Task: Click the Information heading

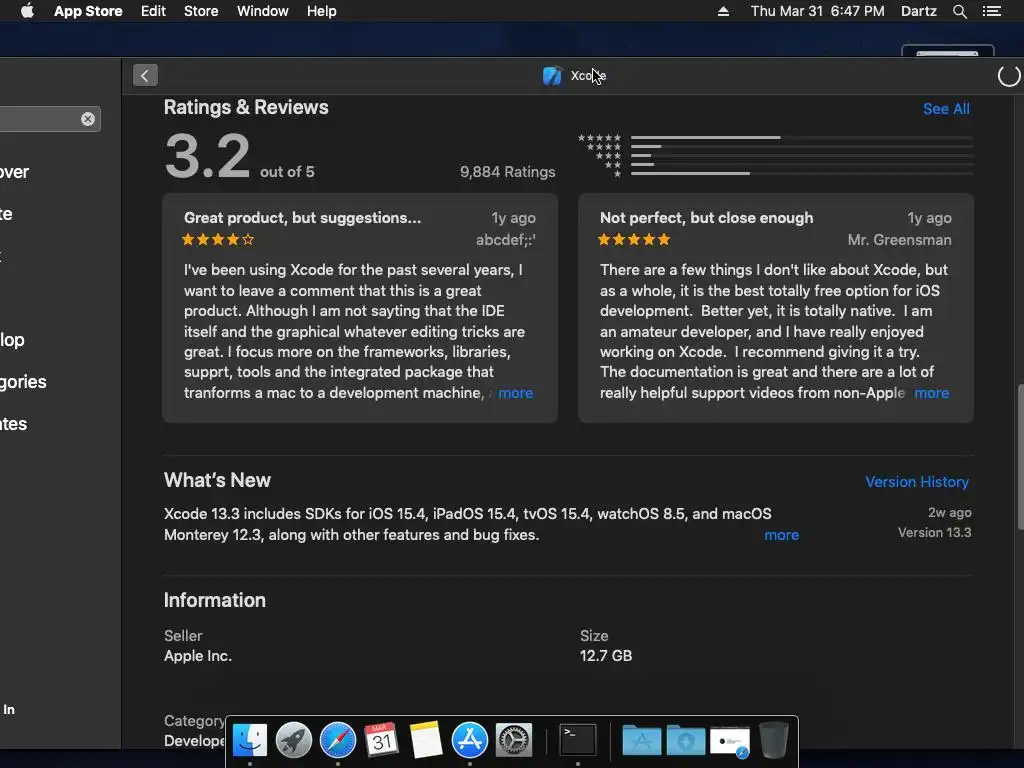Action: 215,600
